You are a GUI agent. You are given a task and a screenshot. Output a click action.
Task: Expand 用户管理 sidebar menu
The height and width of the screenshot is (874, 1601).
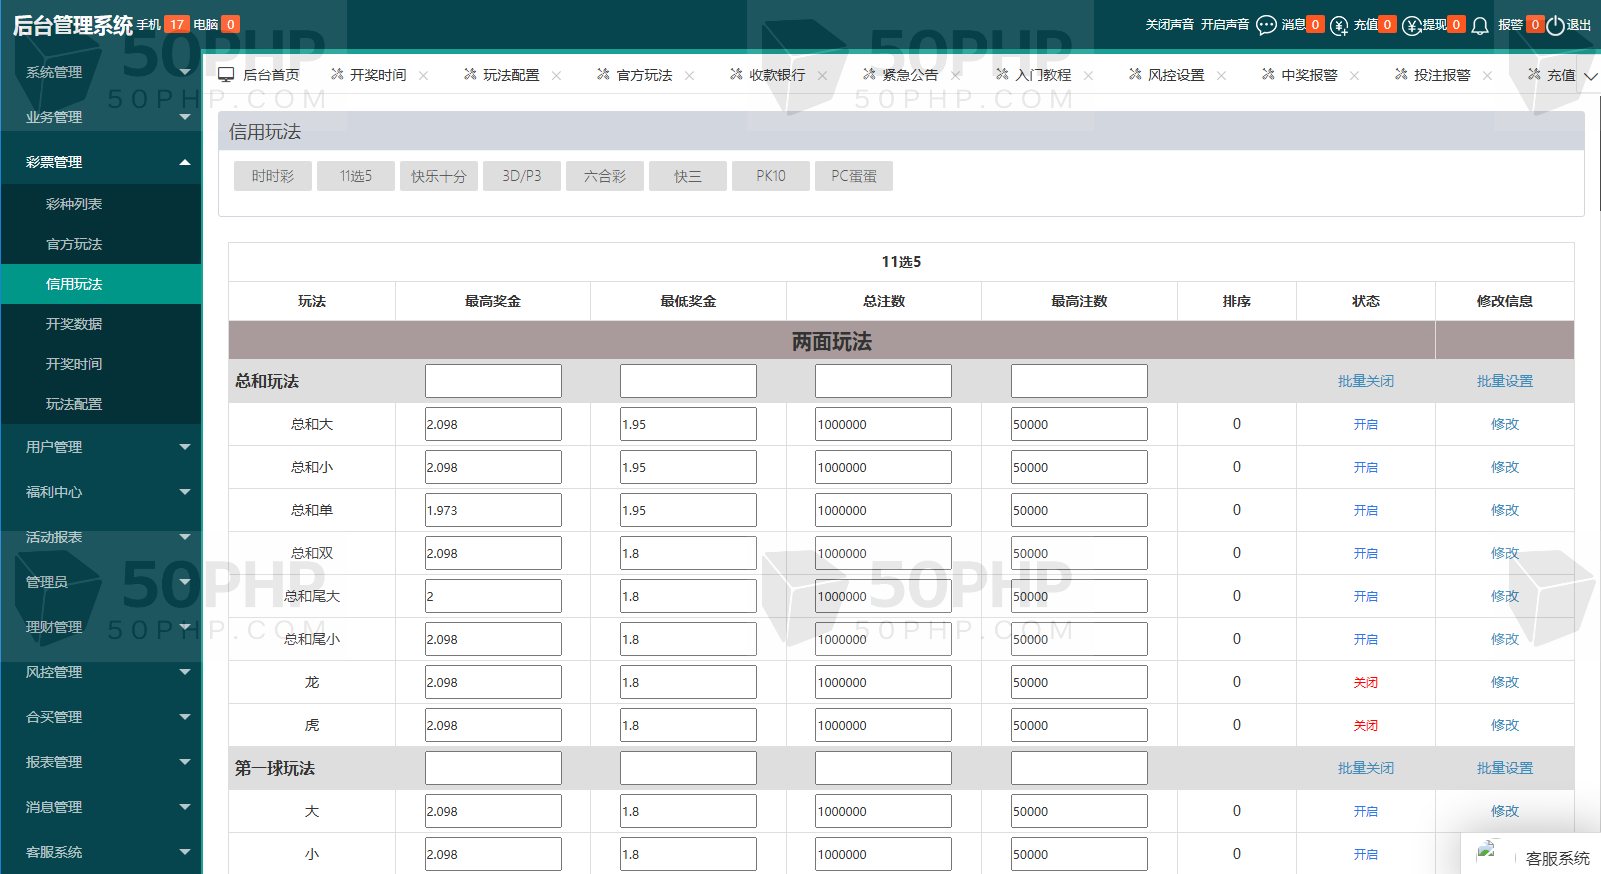100,447
